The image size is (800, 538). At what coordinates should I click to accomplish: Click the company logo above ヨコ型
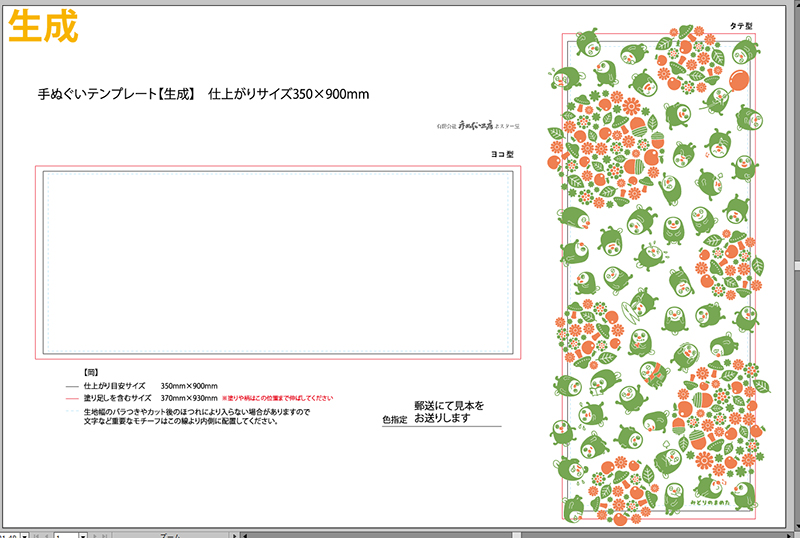coord(482,128)
